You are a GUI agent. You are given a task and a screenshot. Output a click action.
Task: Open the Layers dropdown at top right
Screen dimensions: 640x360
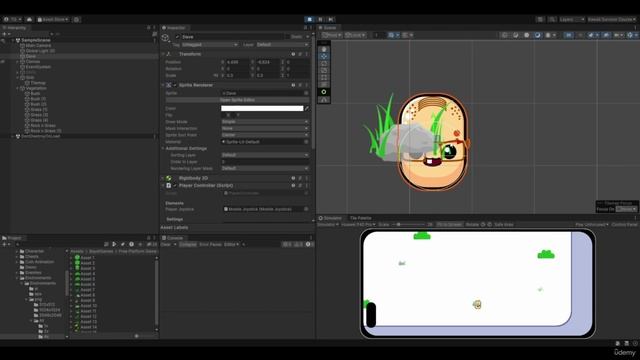pyautogui.click(x=571, y=19)
